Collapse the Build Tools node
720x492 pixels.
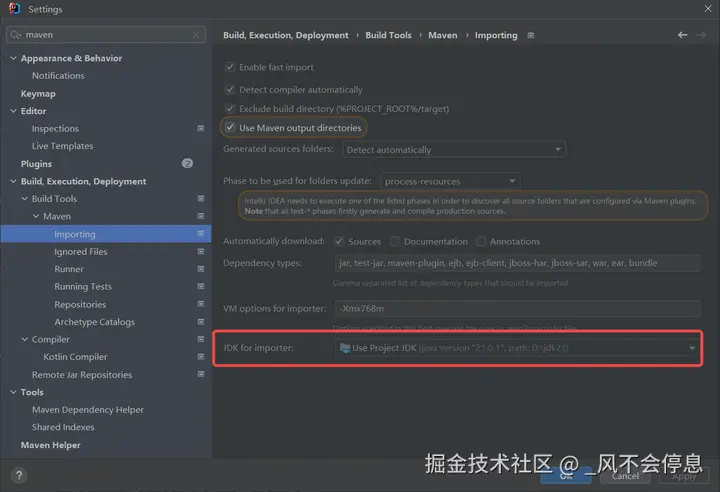pyautogui.click(x=25, y=198)
